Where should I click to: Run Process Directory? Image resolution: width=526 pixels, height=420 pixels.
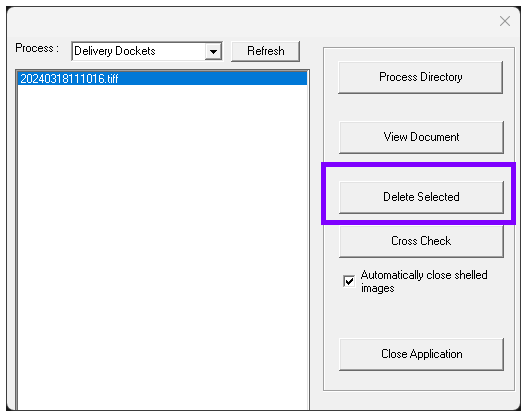421,77
